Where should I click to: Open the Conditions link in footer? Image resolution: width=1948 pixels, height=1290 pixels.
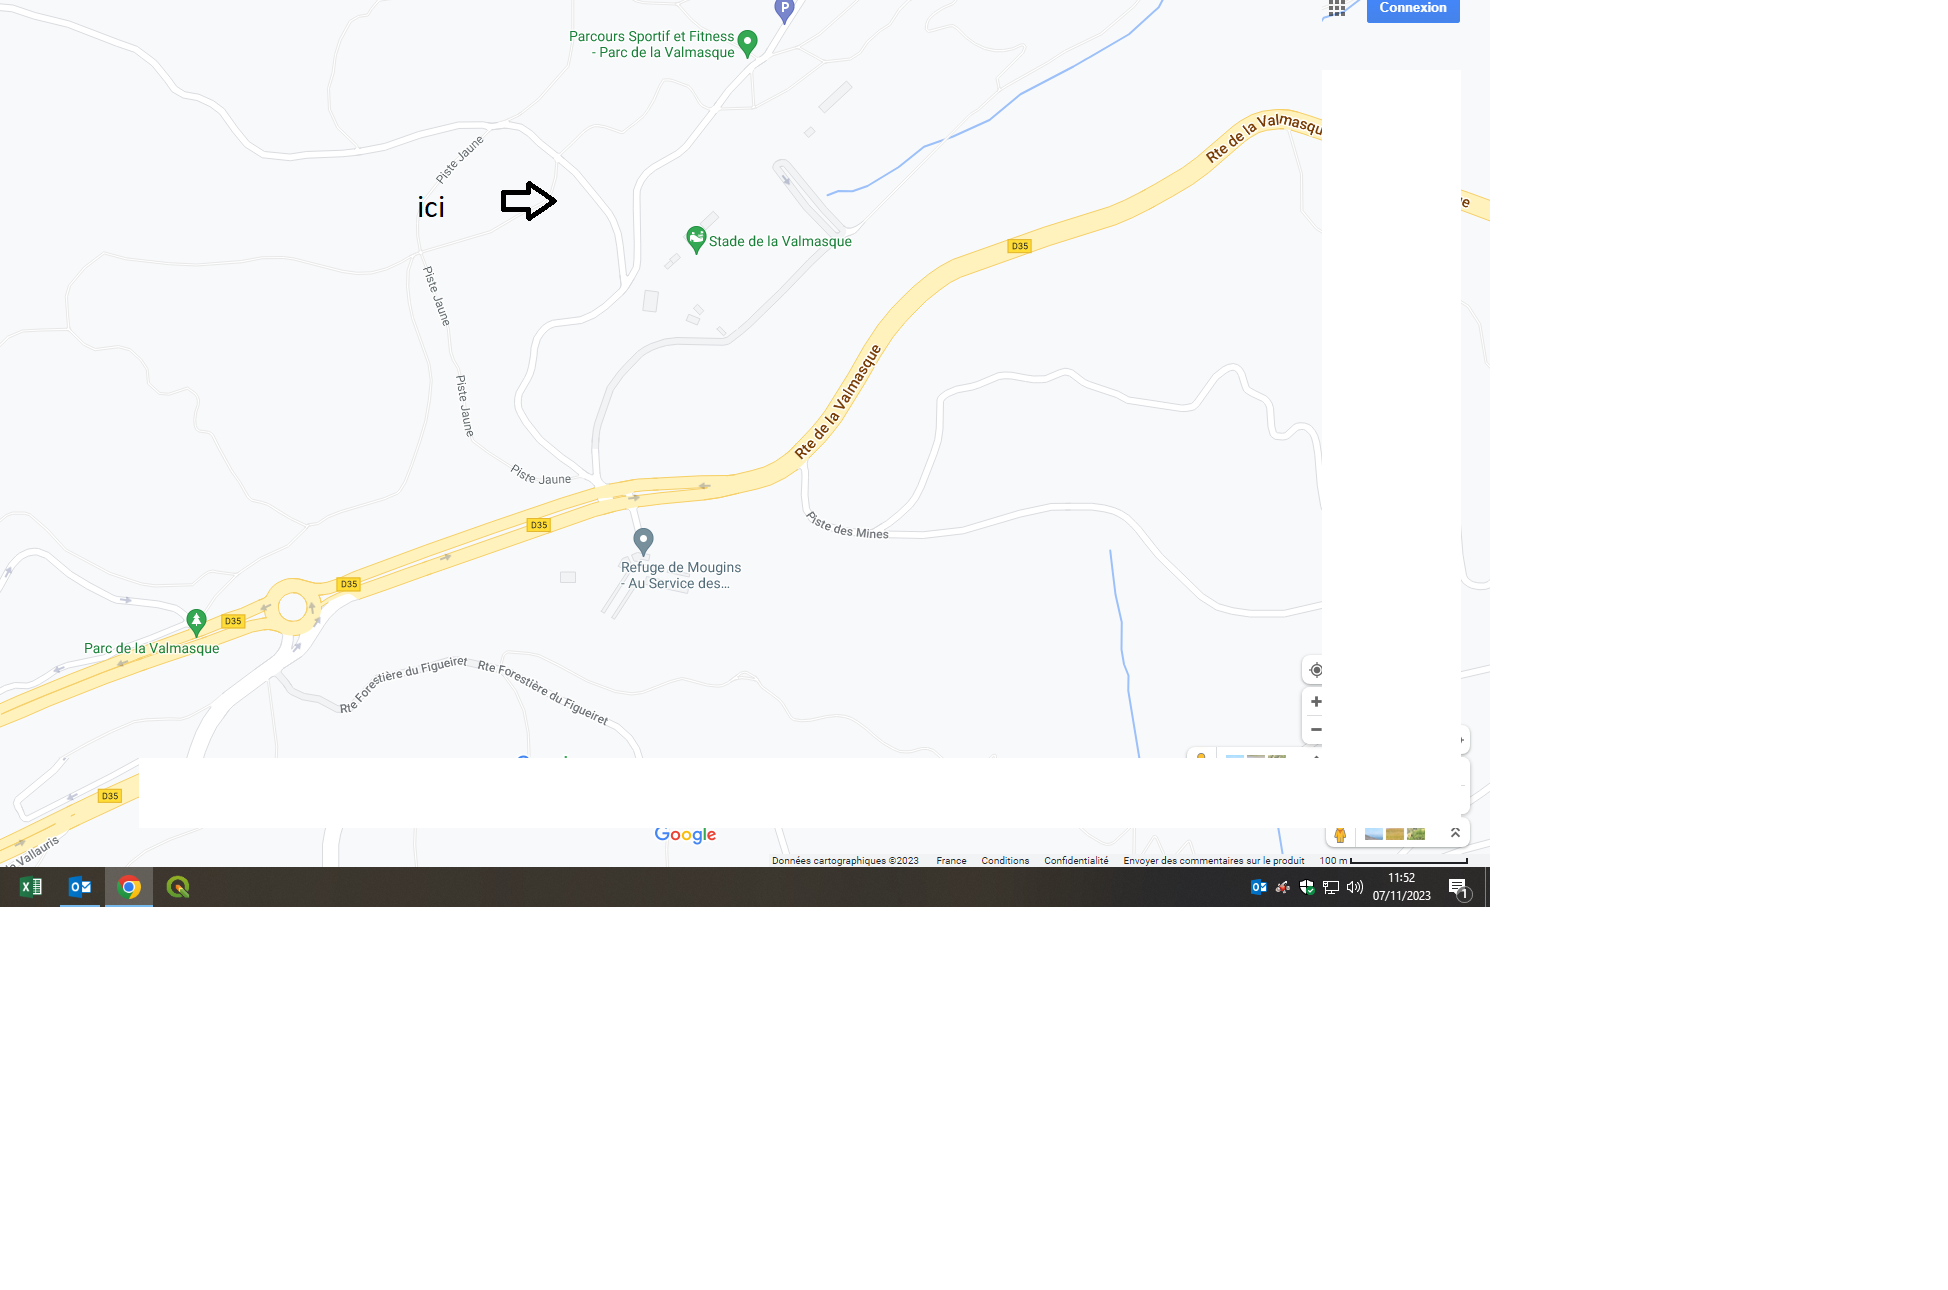[x=1005, y=861]
